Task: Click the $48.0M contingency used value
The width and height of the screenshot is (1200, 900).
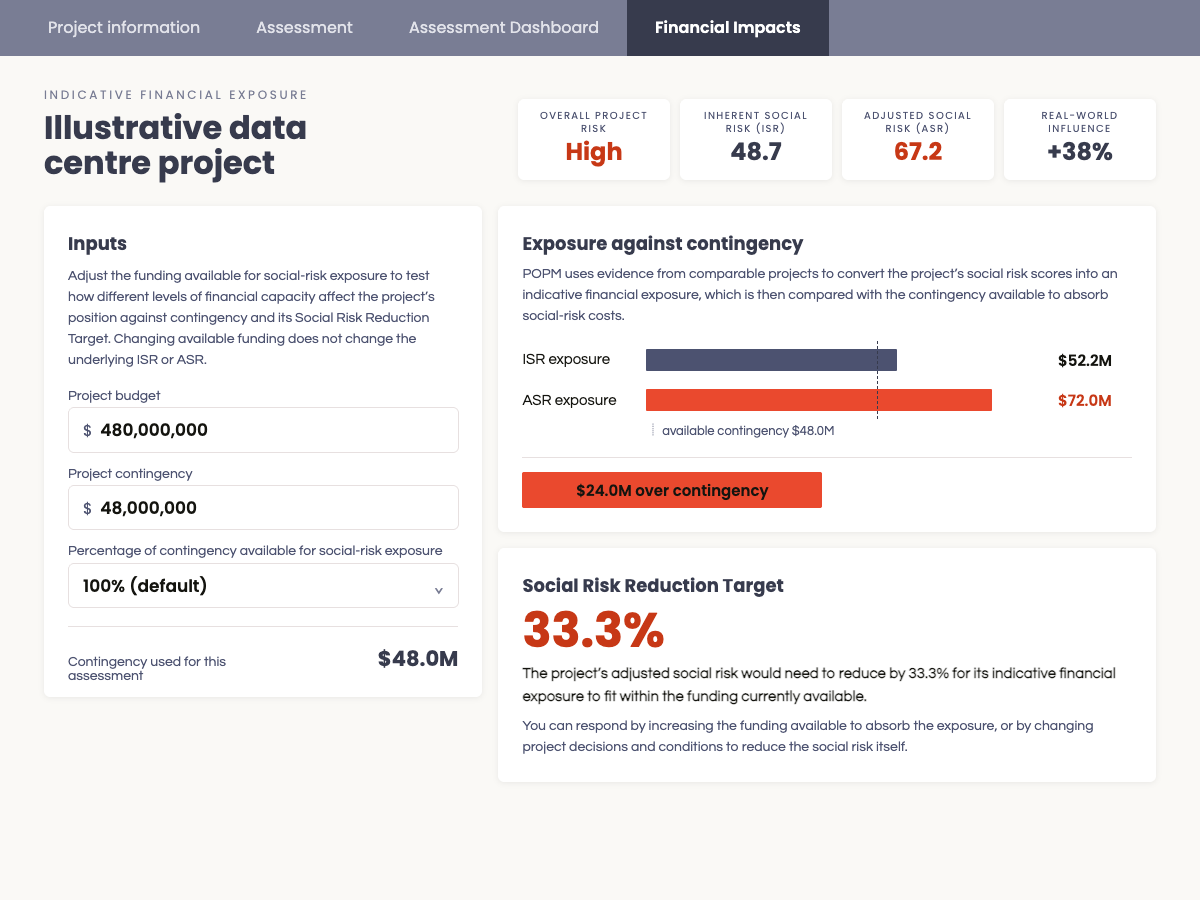Action: click(x=418, y=659)
